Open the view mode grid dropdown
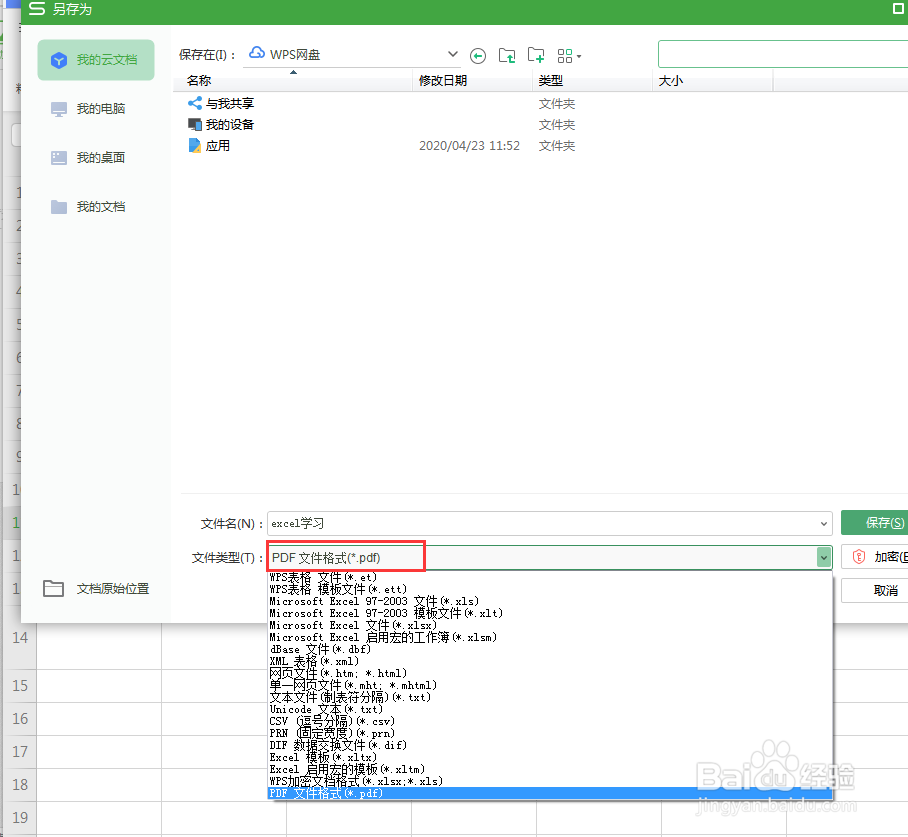This screenshot has width=908, height=837. (569, 56)
